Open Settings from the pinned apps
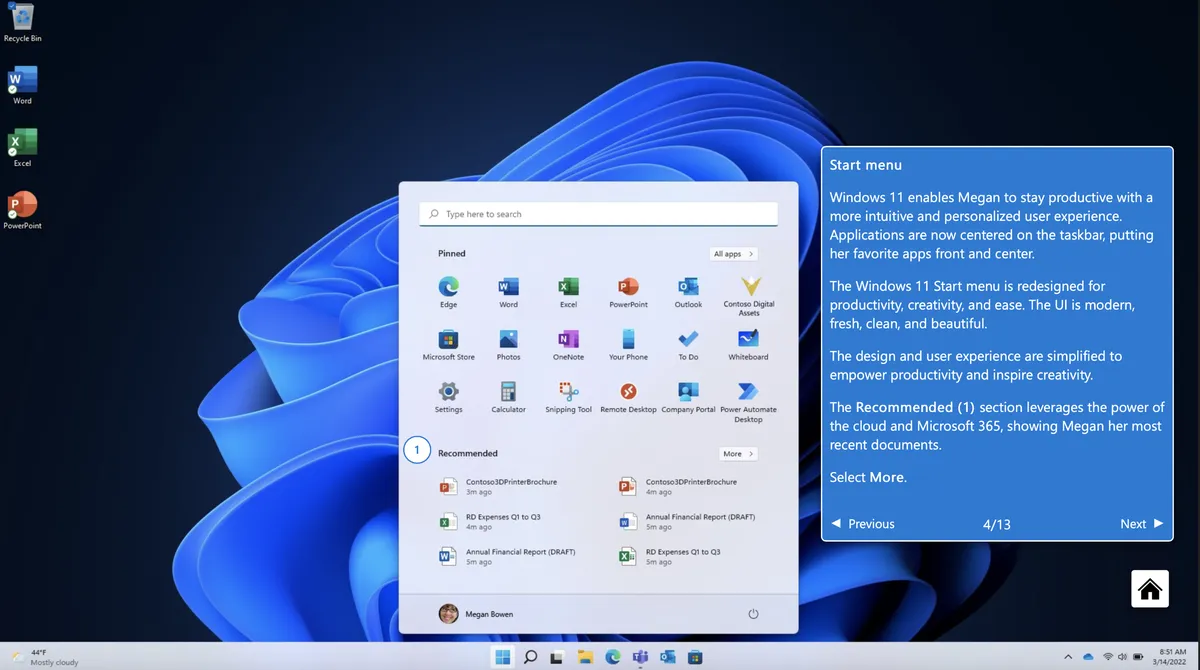This screenshot has width=1200, height=670. click(448, 397)
